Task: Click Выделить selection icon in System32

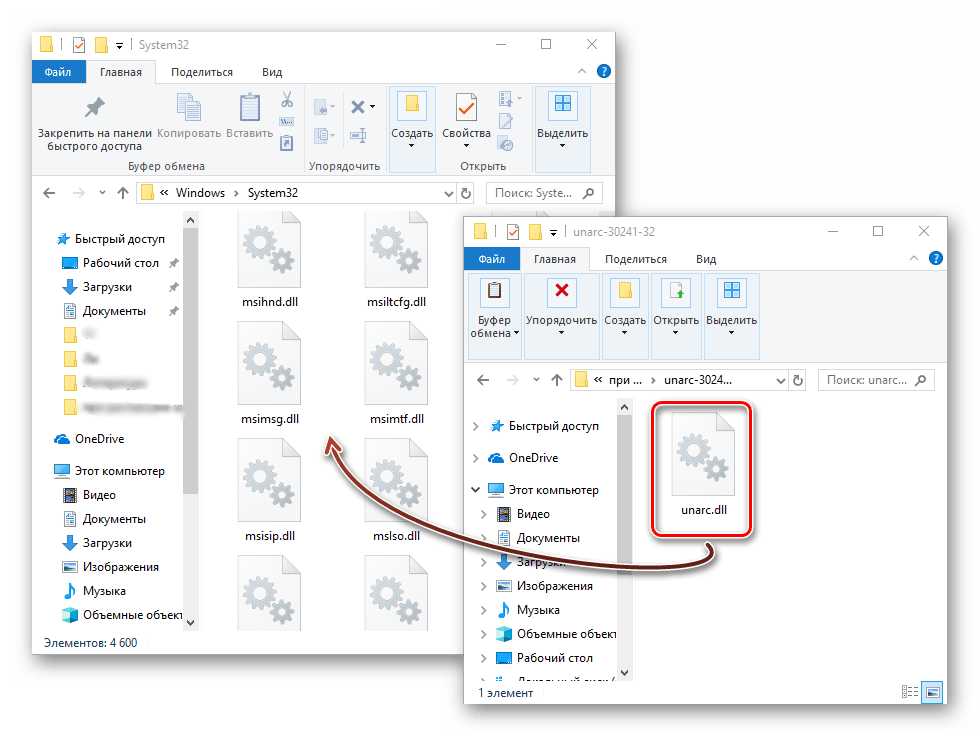Action: coord(562,106)
